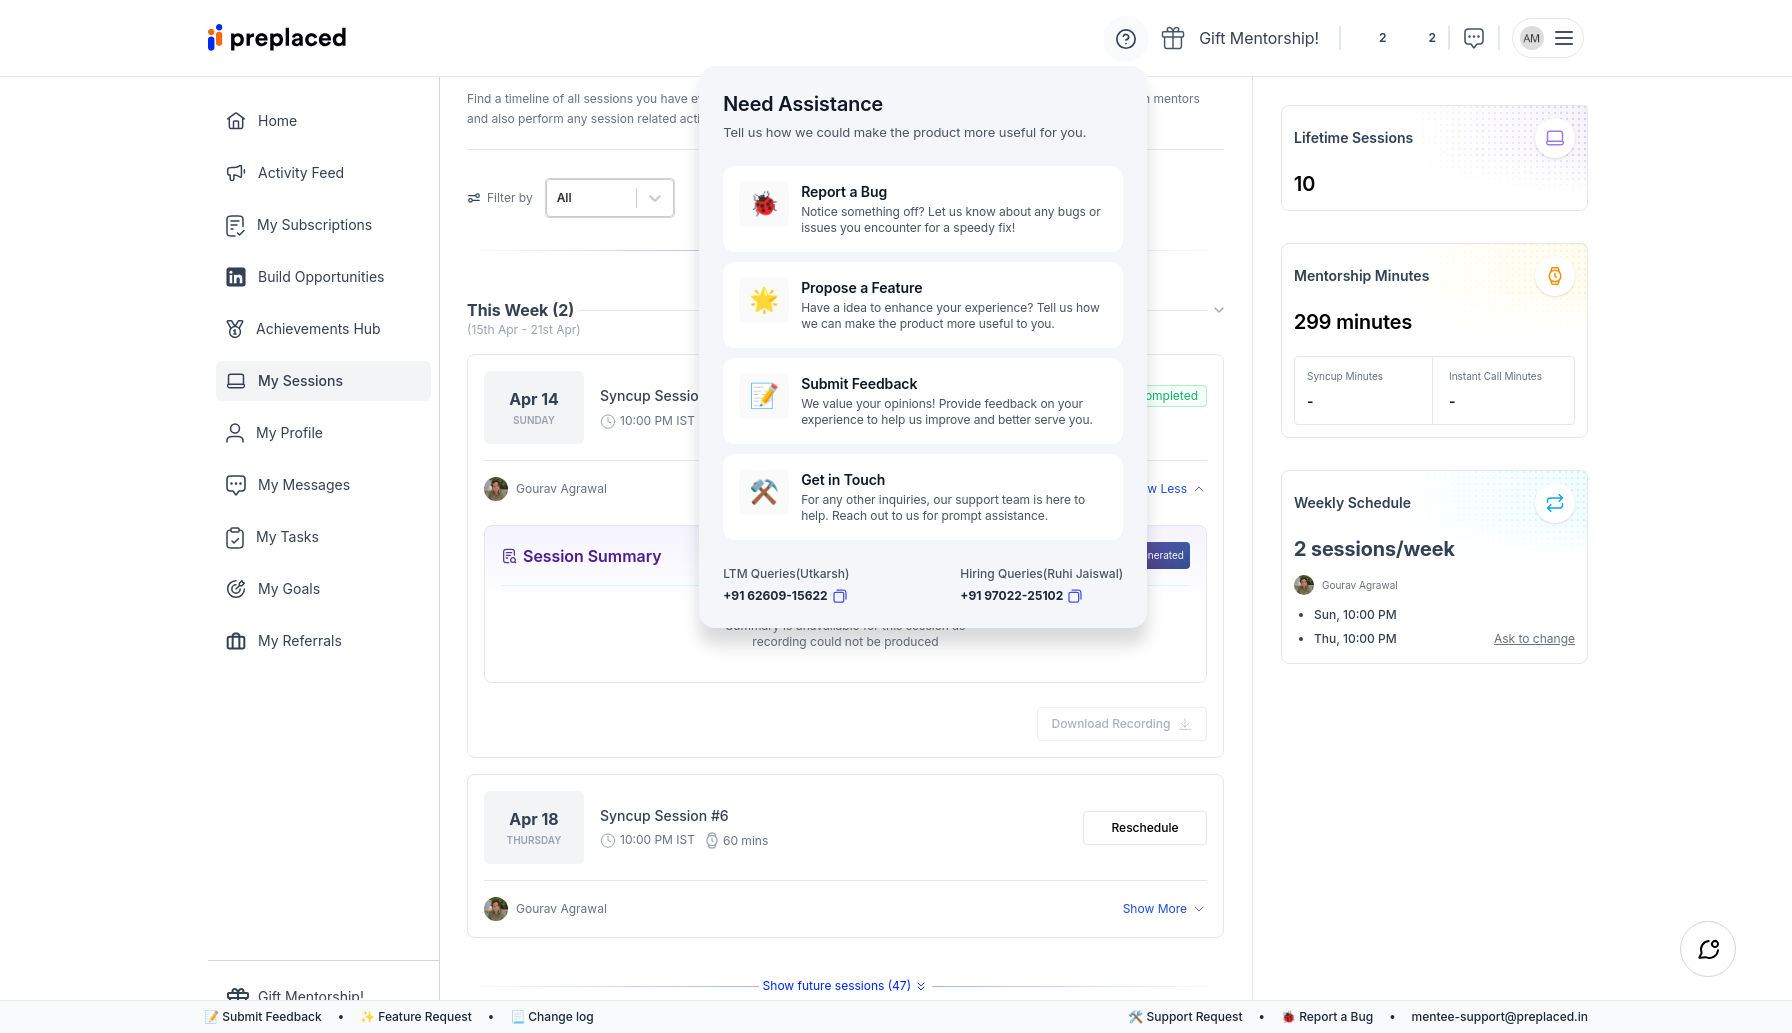This screenshot has height=1033, width=1792.
Task: Click the My Tasks clipboard icon
Action: pyautogui.click(x=235, y=537)
